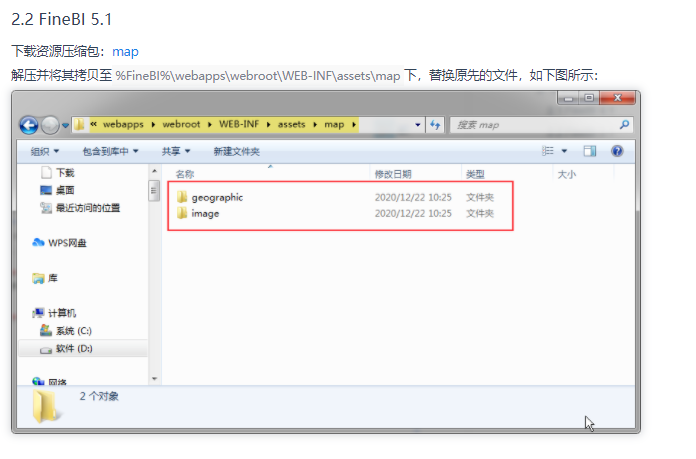The image size is (696, 459).
Task: Select webroot in the address breadcrumb
Action: 181,124
